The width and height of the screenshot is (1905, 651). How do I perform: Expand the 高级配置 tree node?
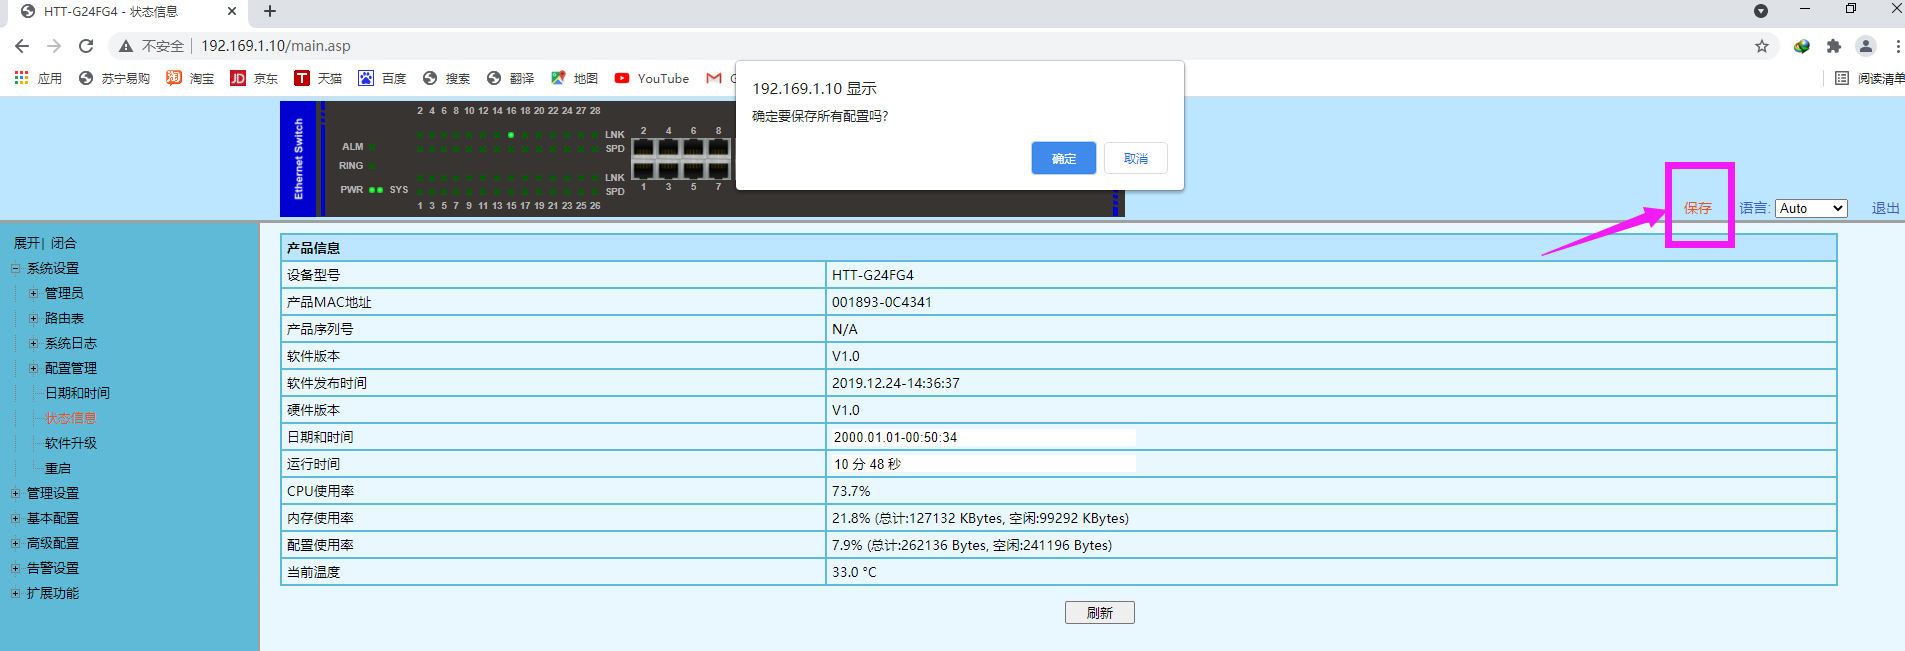click(15, 543)
